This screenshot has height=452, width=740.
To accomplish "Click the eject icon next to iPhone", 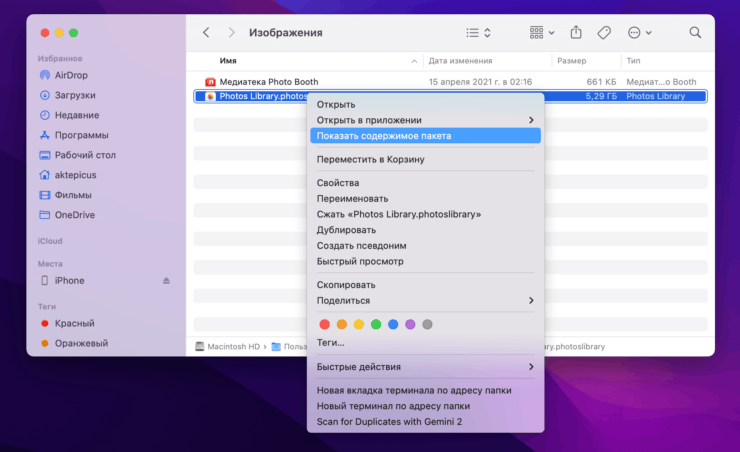I will pos(166,281).
